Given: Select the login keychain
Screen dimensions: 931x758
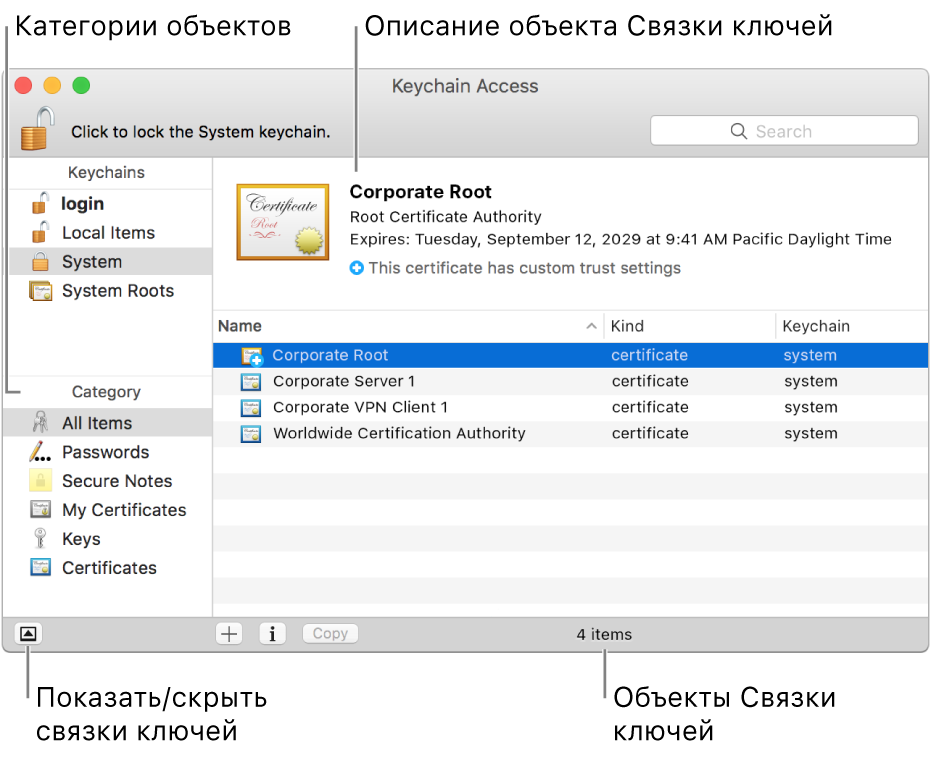Looking at the screenshot, I should pos(110,204).
